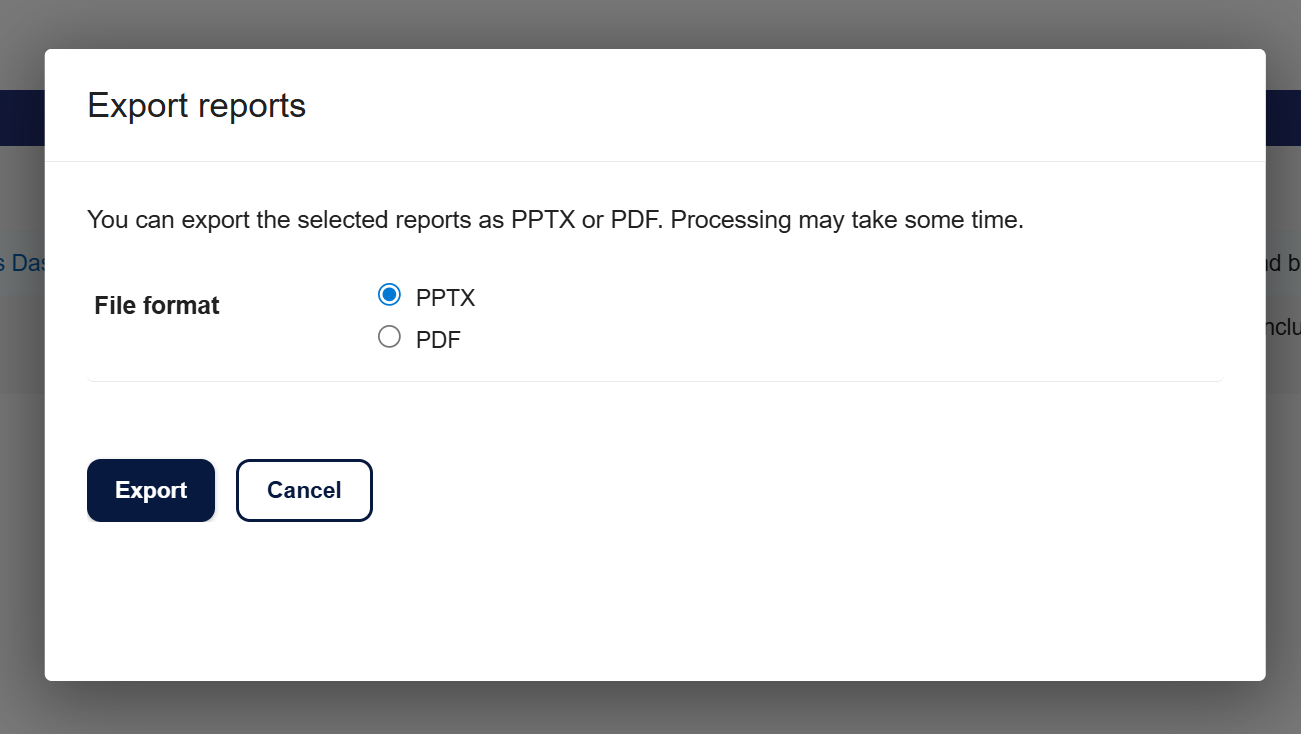This screenshot has height=734, width=1301.
Task: Click the PDF option label text
Action: click(x=438, y=340)
